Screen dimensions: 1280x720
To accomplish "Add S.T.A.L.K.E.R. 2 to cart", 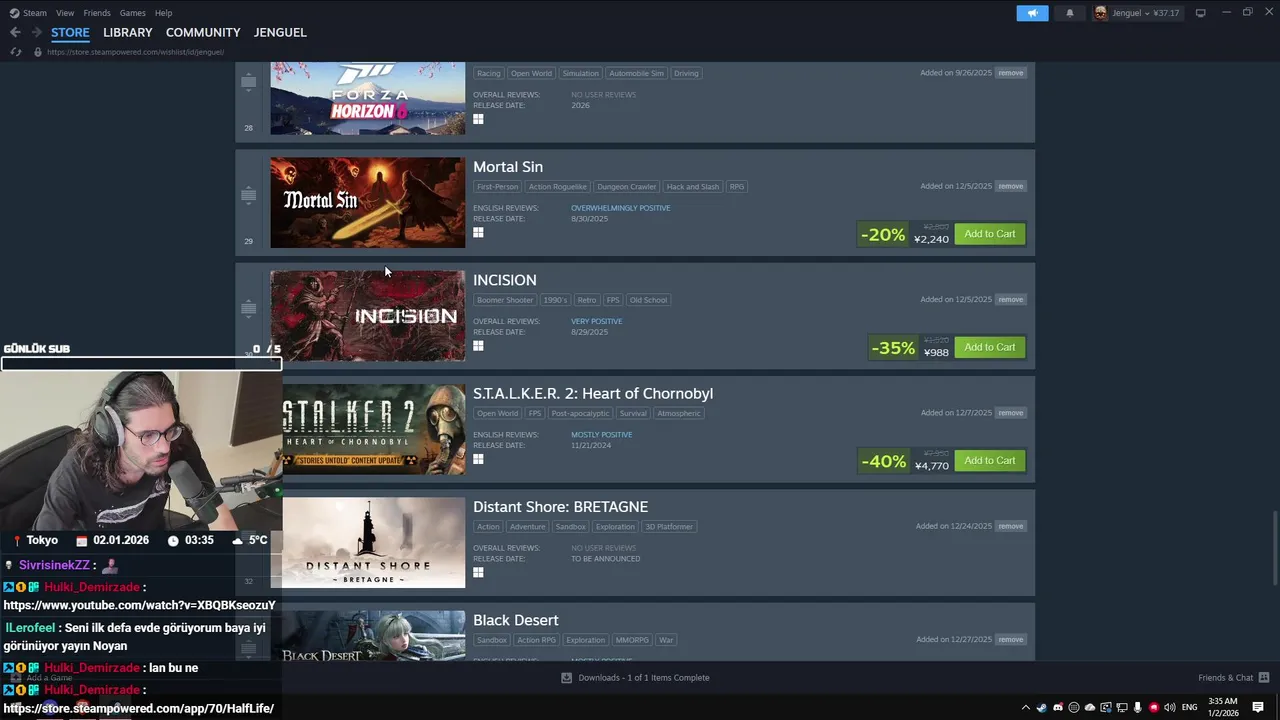I will (x=989, y=461).
